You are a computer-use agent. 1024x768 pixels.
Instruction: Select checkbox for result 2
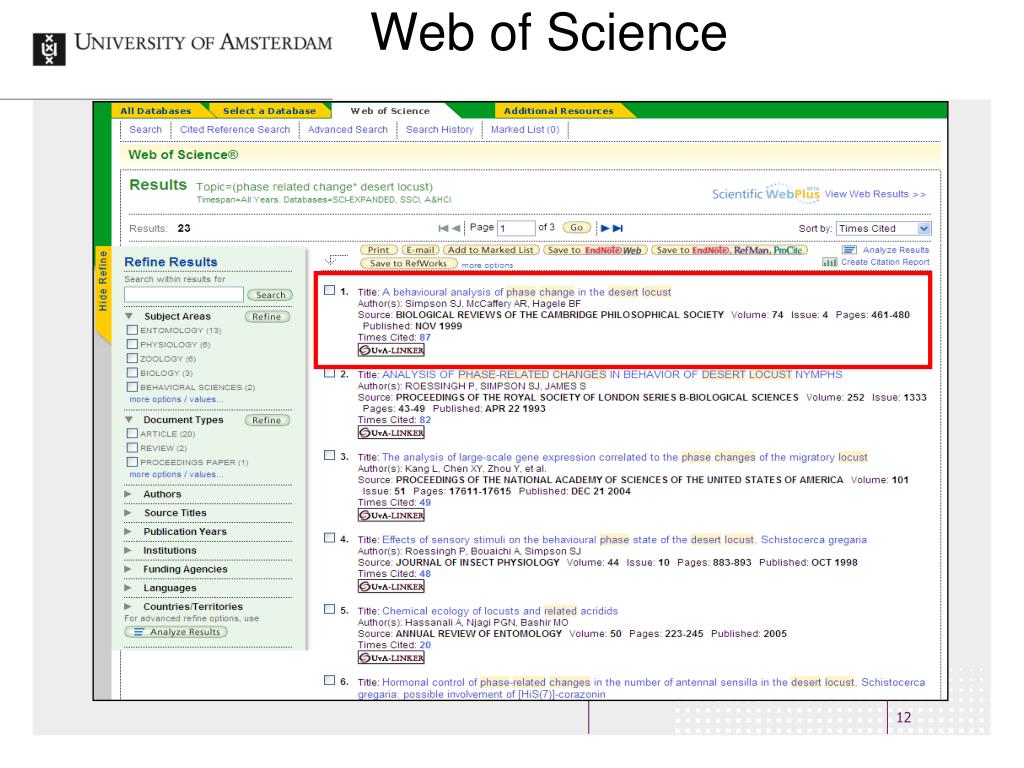(x=330, y=373)
